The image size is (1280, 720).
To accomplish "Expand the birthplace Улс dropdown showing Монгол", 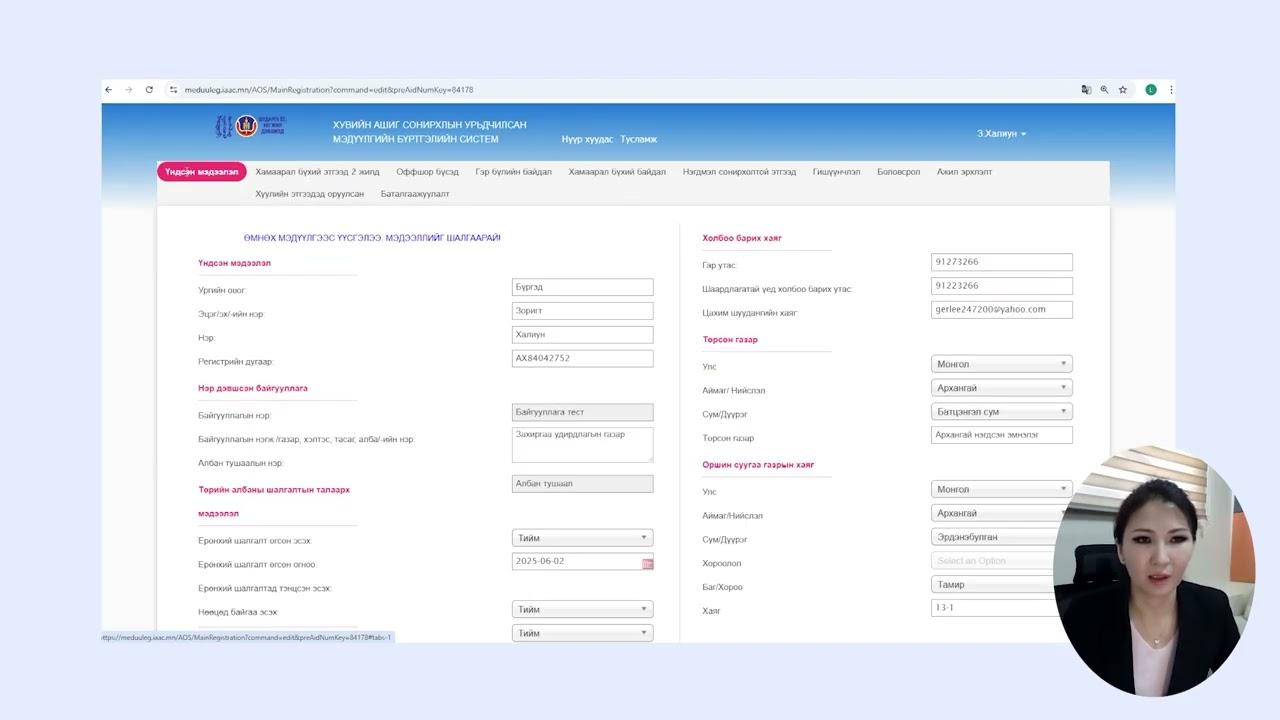I will click(1001, 364).
